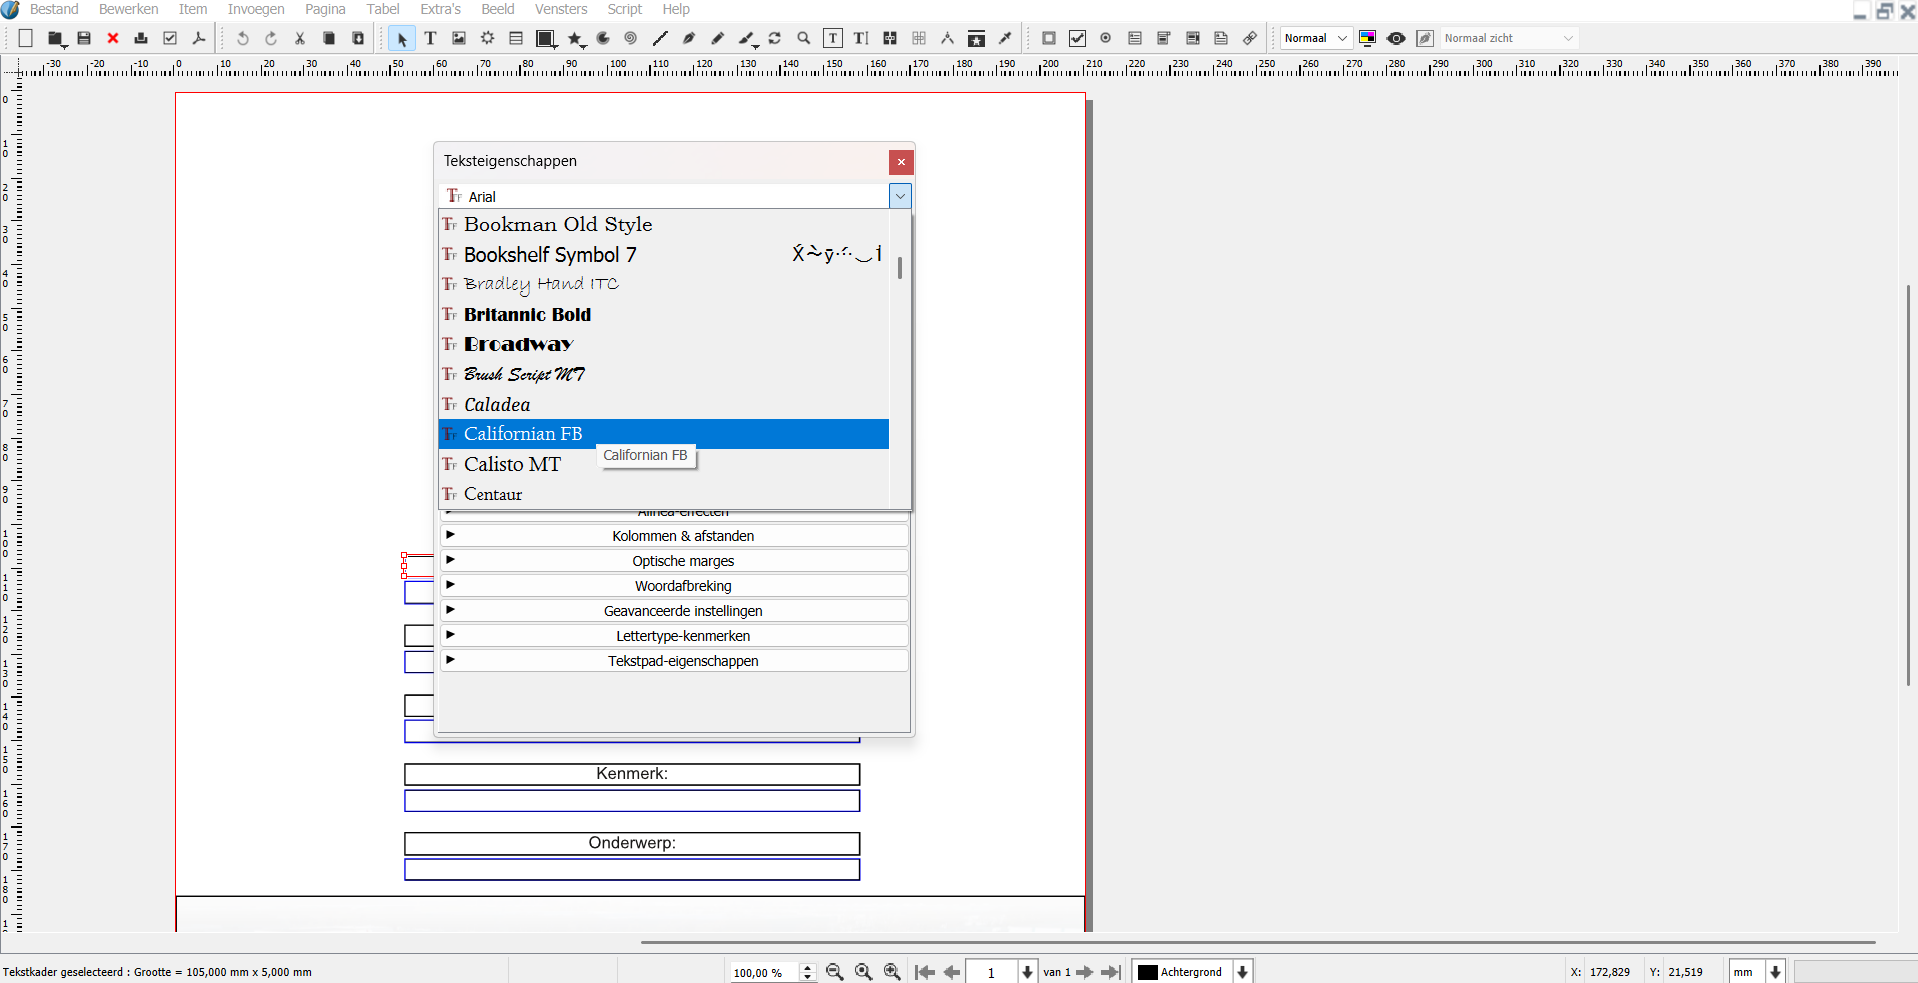Click the Save as PDF icon
The width and height of the screenshot is (1918, 983).
tap(199, 38)
